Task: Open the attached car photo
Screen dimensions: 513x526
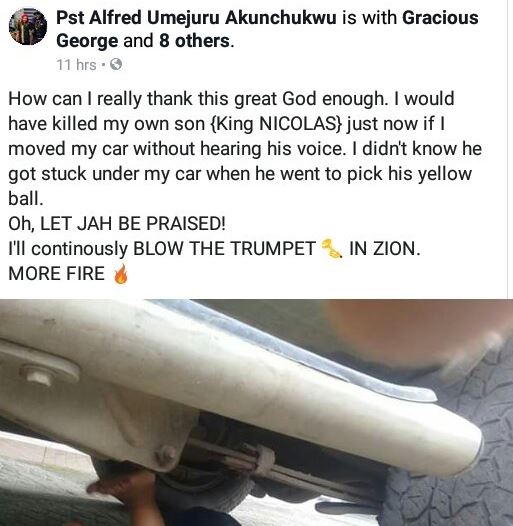Action: point(256,413)
